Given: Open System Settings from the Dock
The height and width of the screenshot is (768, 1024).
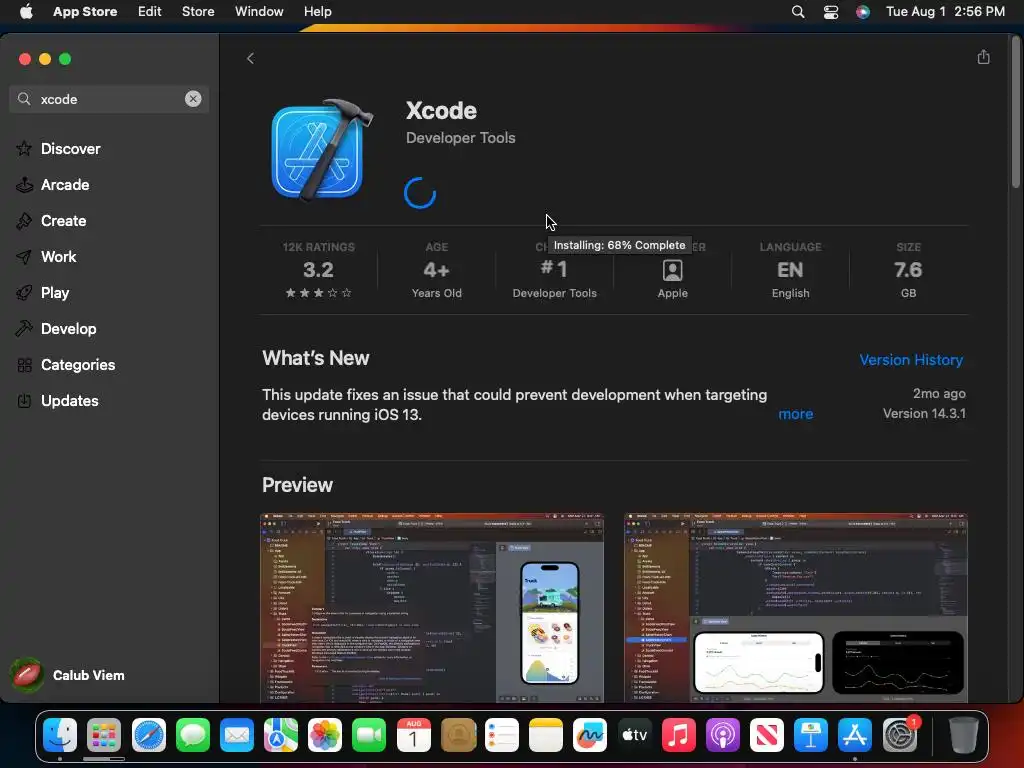Looking at the screenshot, I should point(900,735).
